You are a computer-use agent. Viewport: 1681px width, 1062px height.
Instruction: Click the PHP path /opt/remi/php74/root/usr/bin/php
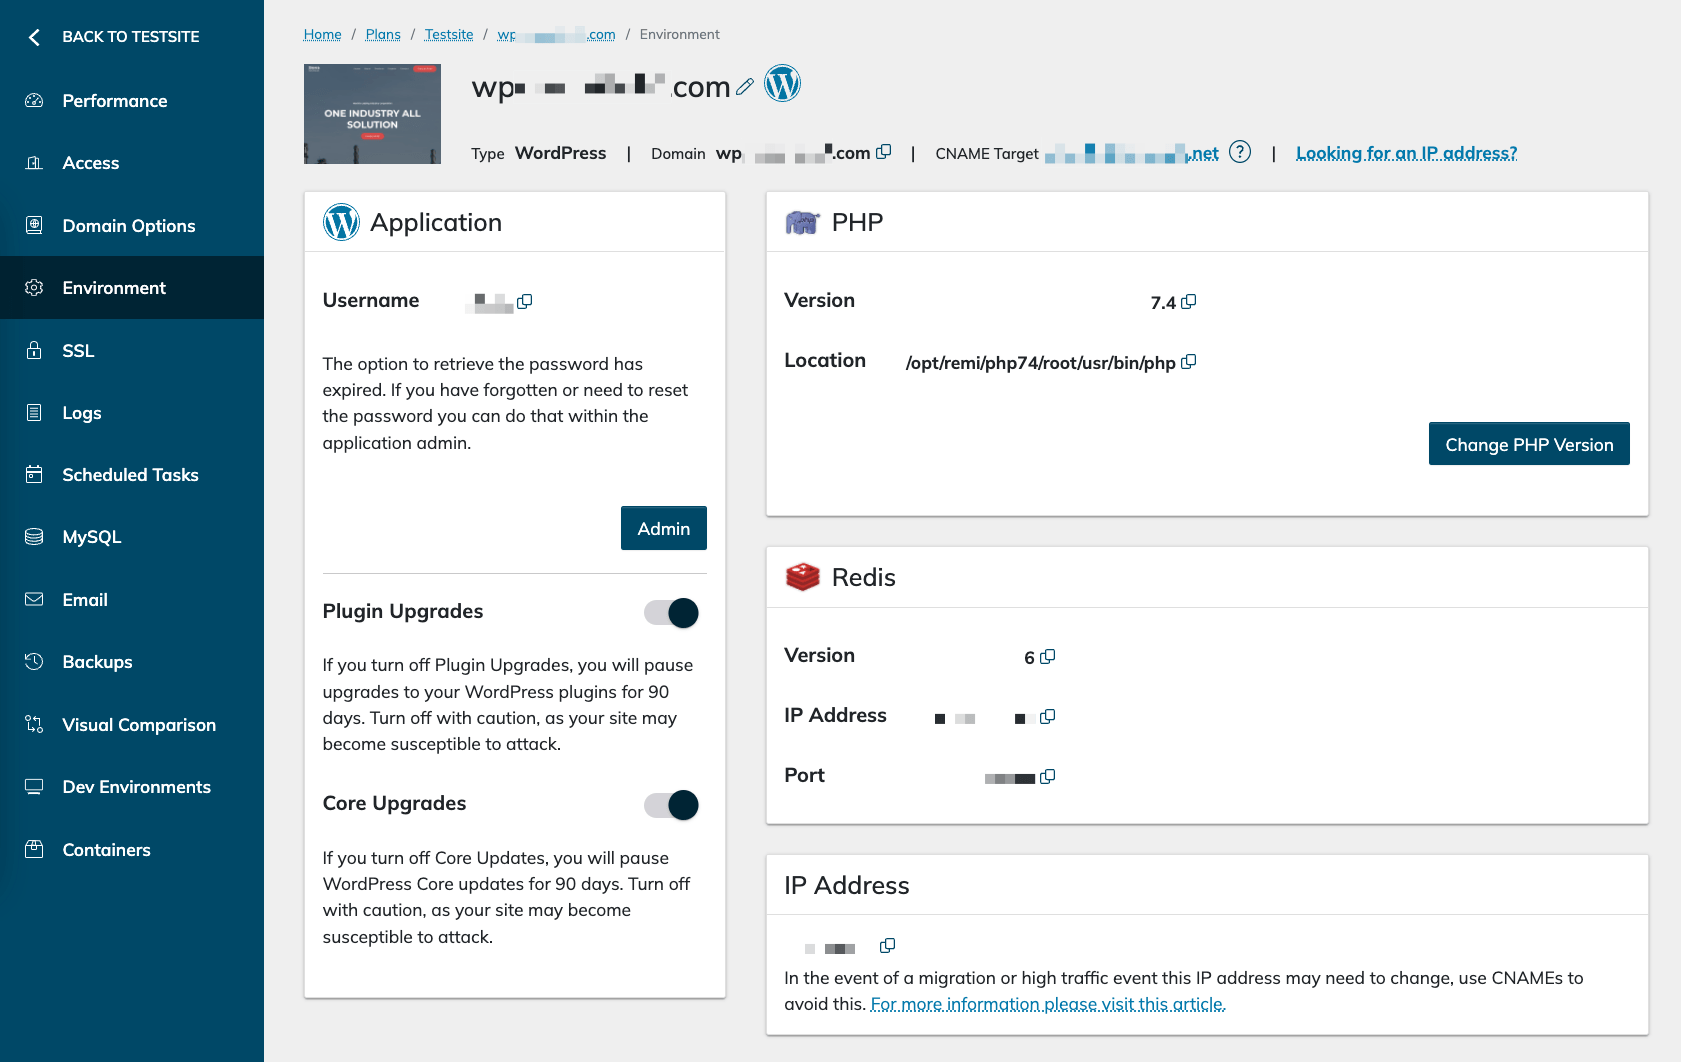coord(1041,363)
